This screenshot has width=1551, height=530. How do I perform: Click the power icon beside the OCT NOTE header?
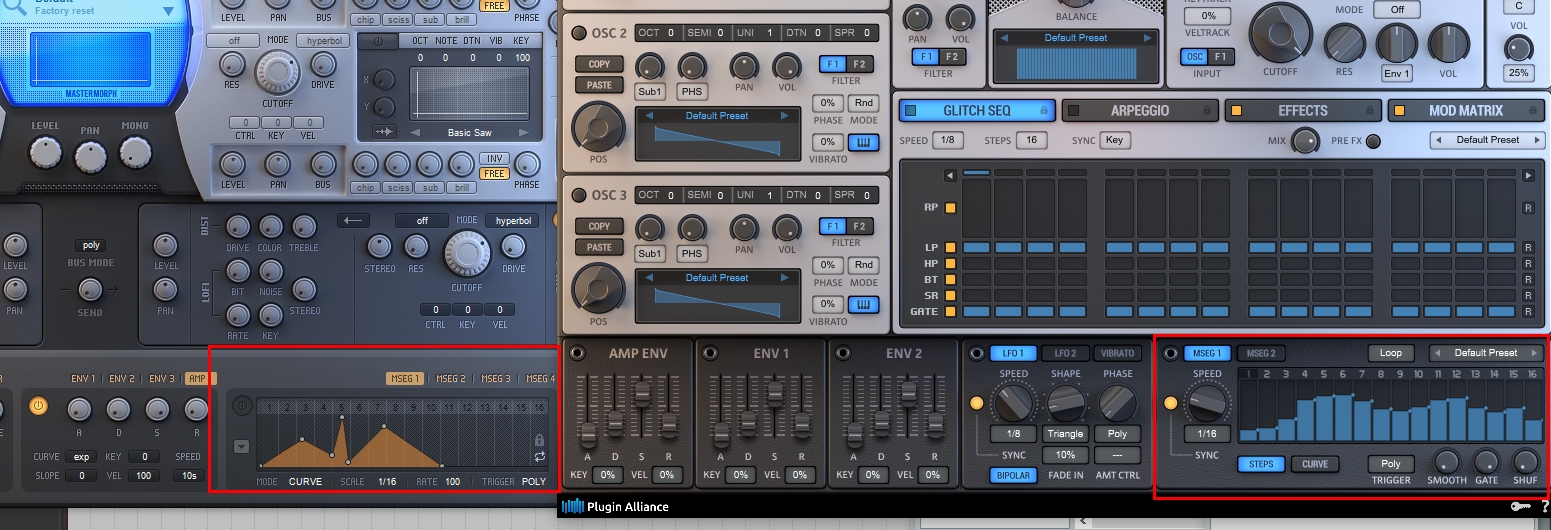tap(377, 41)
